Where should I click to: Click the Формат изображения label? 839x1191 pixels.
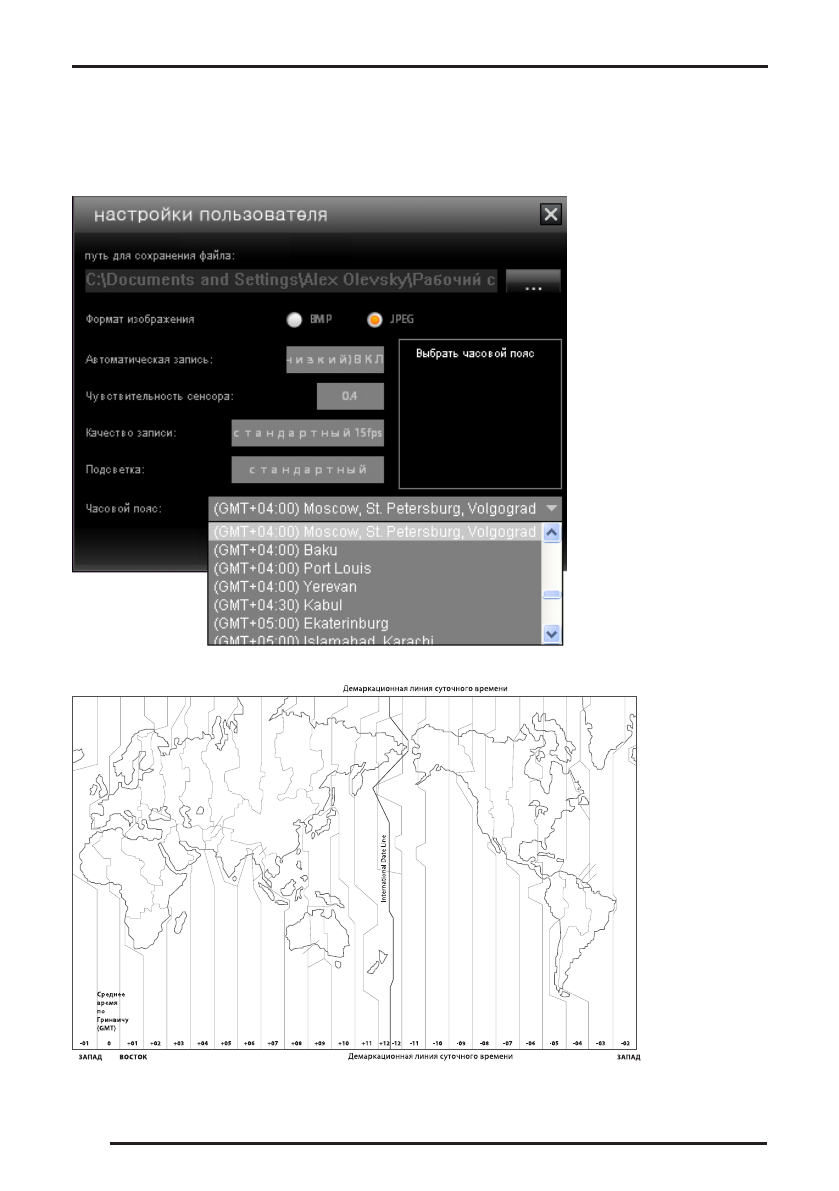(x=140, y=320)
